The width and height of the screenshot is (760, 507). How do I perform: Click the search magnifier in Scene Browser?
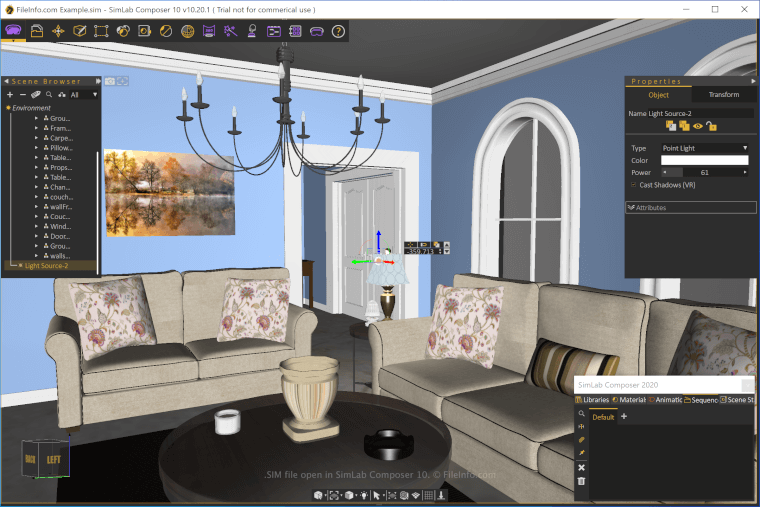pos(49,95)
